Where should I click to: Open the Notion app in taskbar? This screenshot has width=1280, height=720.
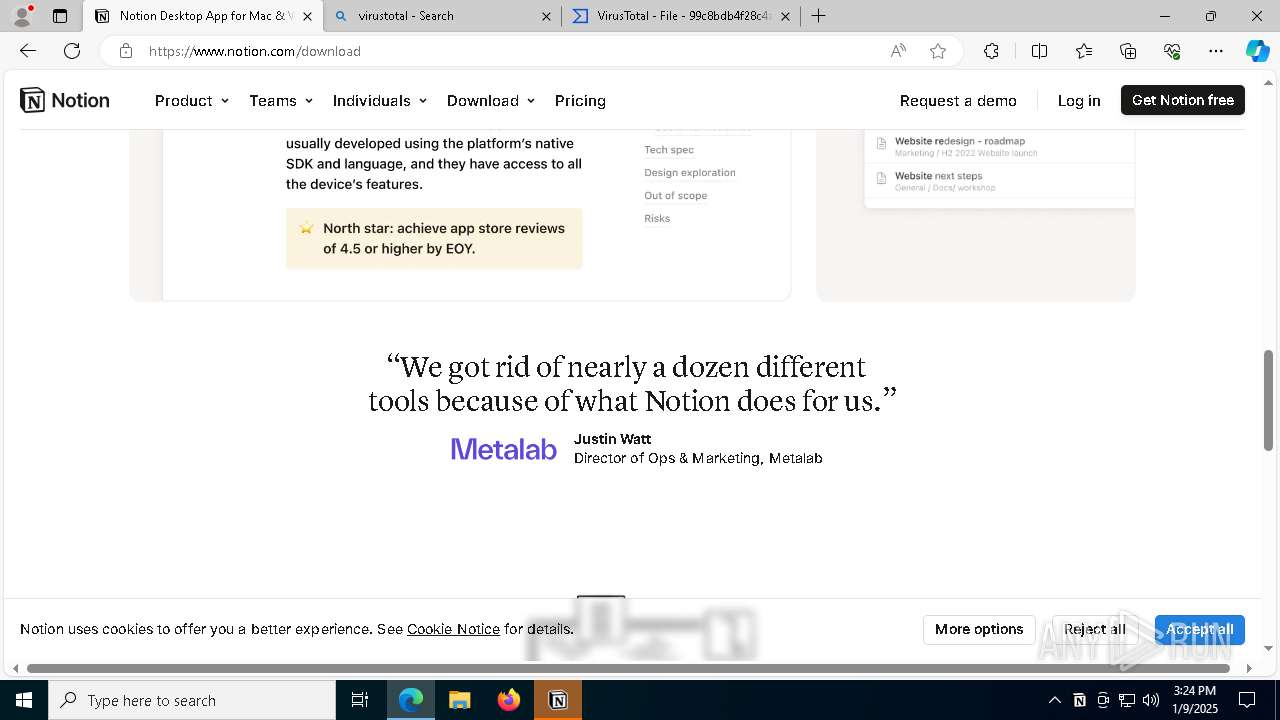(x=558, y=700)
